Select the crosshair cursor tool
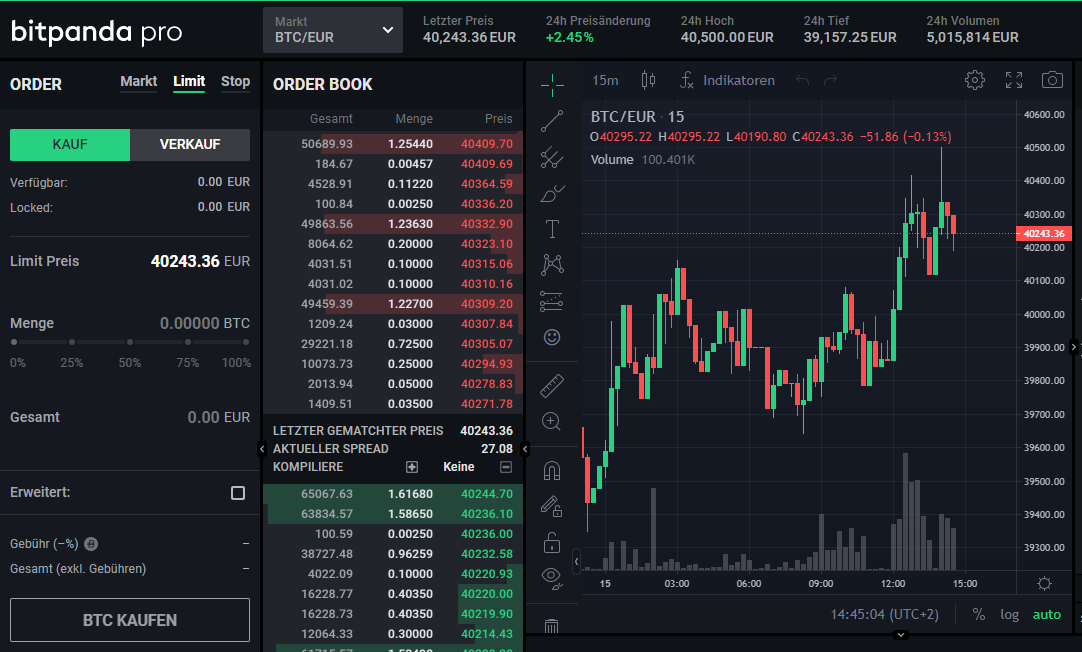 552,85
